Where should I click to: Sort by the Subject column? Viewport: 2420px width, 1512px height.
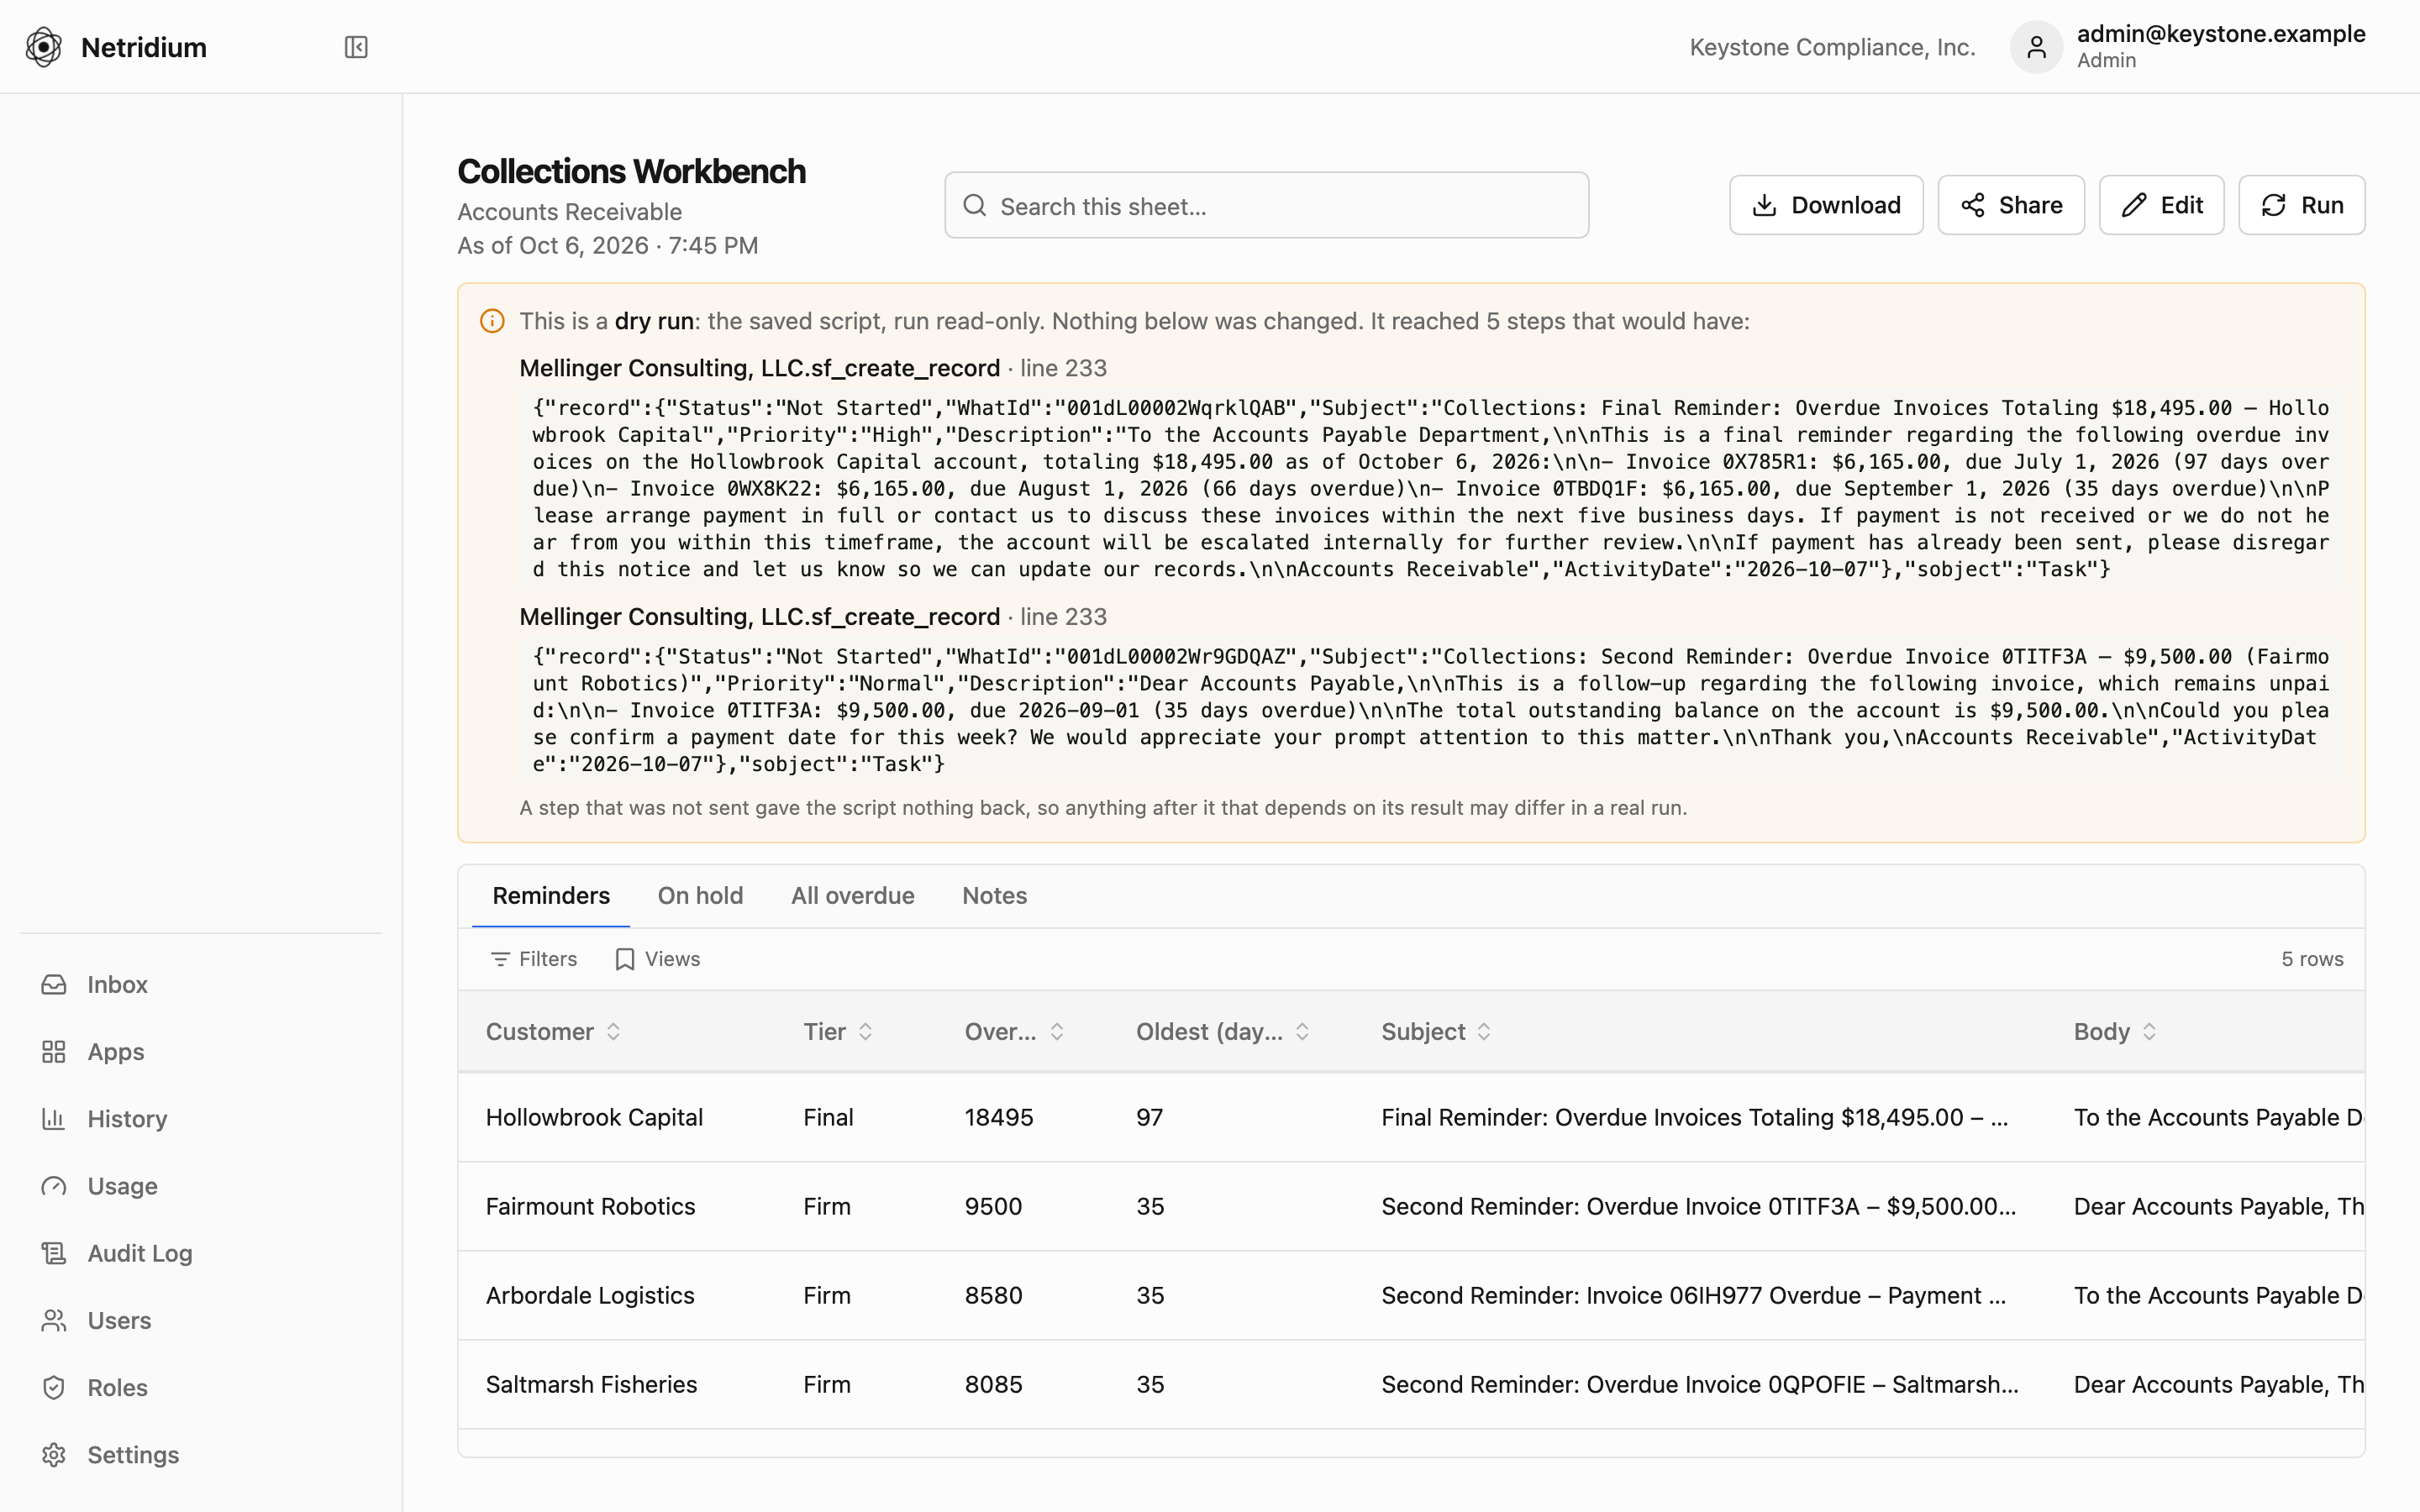pos(1484,1032)
